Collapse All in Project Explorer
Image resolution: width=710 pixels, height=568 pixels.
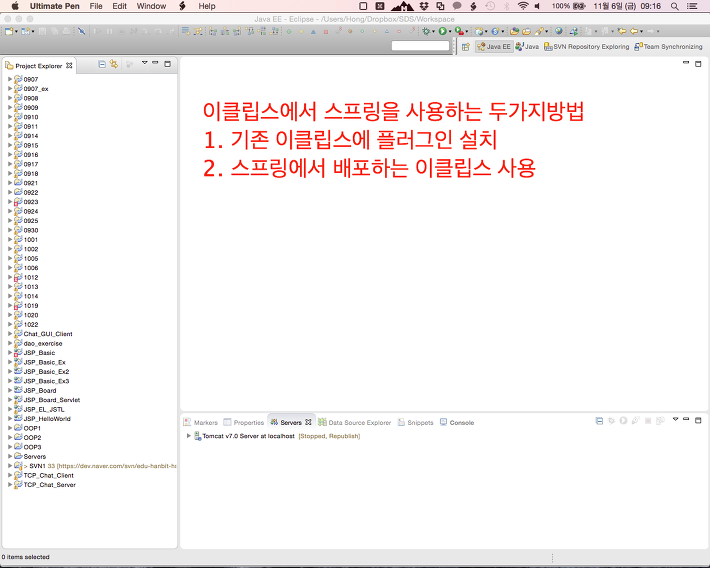102,65
